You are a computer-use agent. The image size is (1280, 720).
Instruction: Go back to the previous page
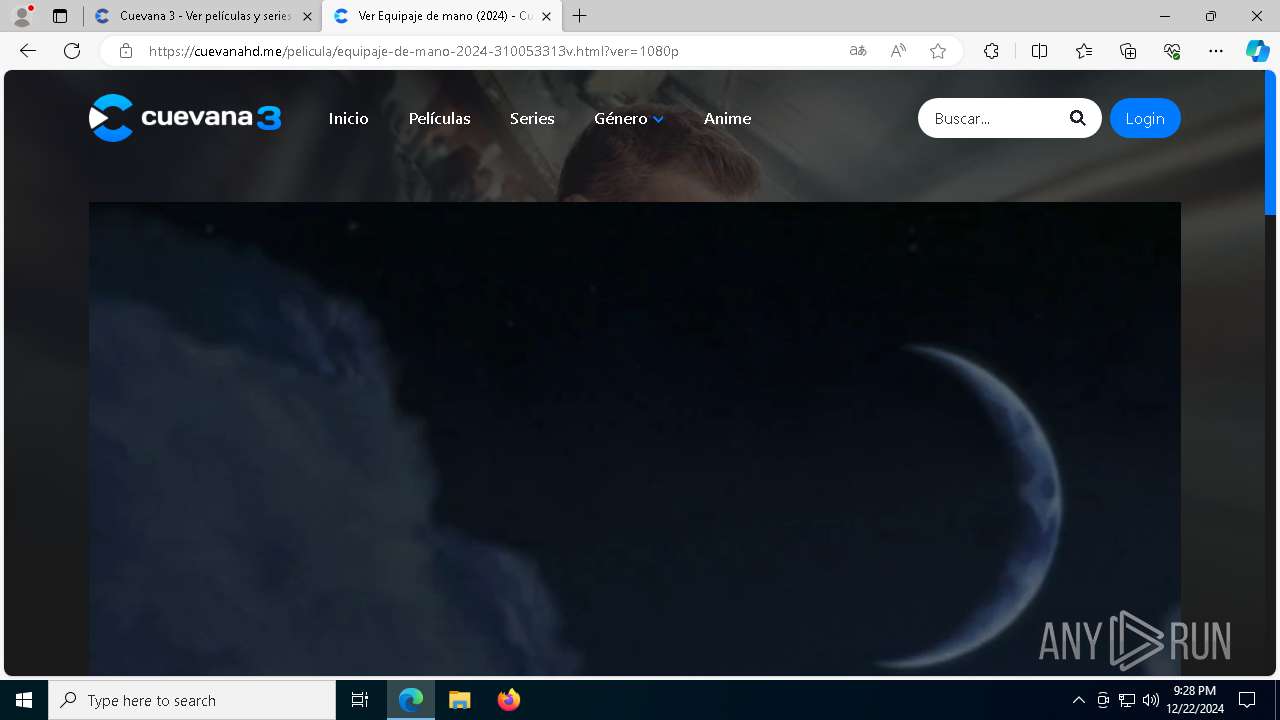point(28,51)
